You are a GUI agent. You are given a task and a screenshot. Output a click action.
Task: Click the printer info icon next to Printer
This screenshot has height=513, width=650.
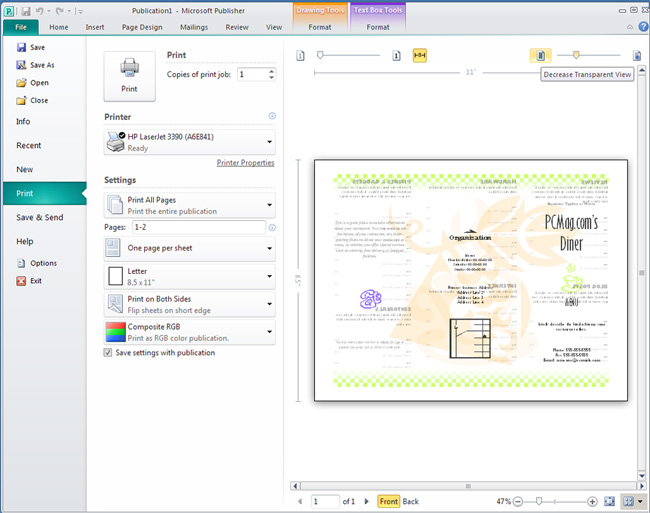click(x=272, y=116)
